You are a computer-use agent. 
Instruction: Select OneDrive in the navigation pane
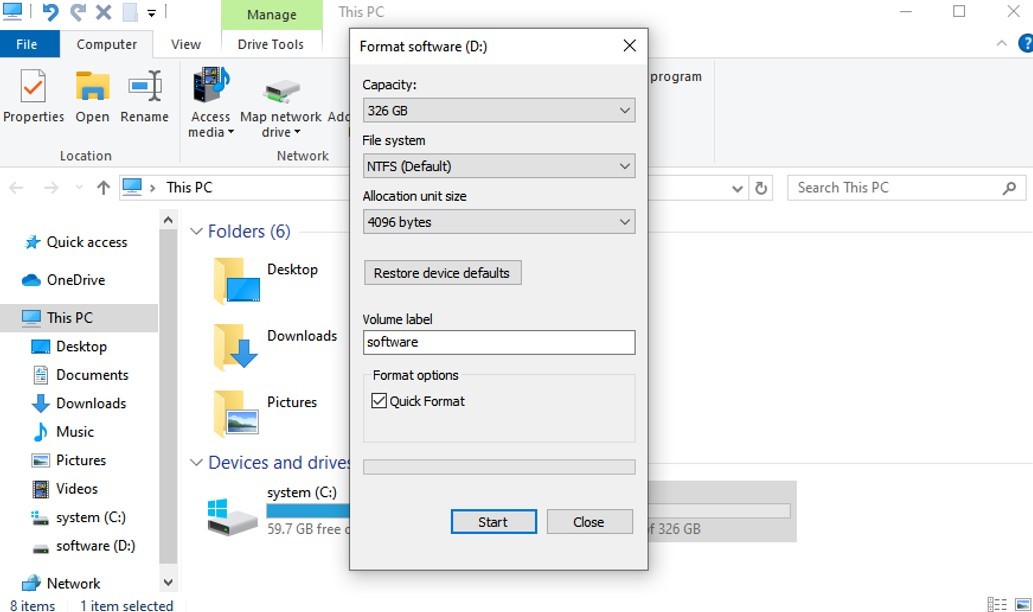point(75,280)
